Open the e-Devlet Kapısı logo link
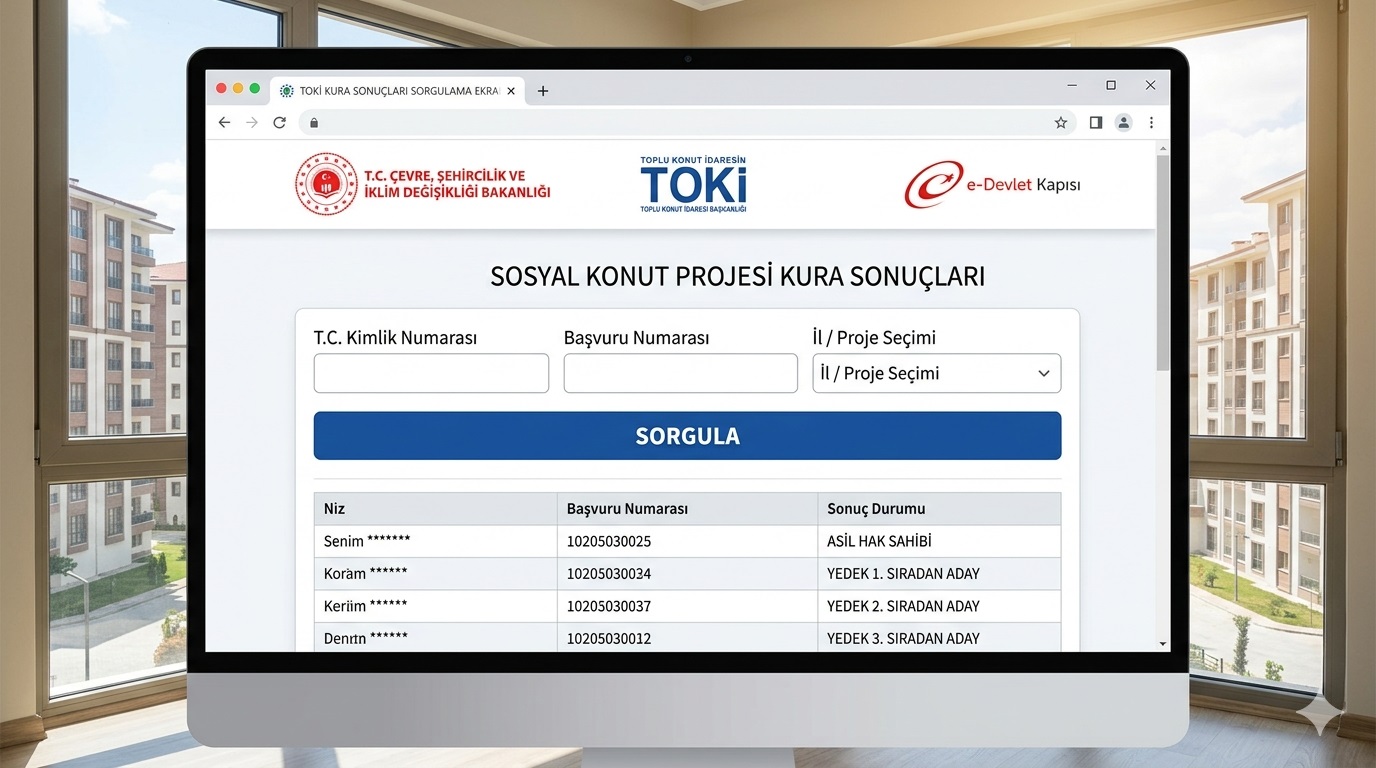Screen dimensions: 1376x768 (992, 184)
